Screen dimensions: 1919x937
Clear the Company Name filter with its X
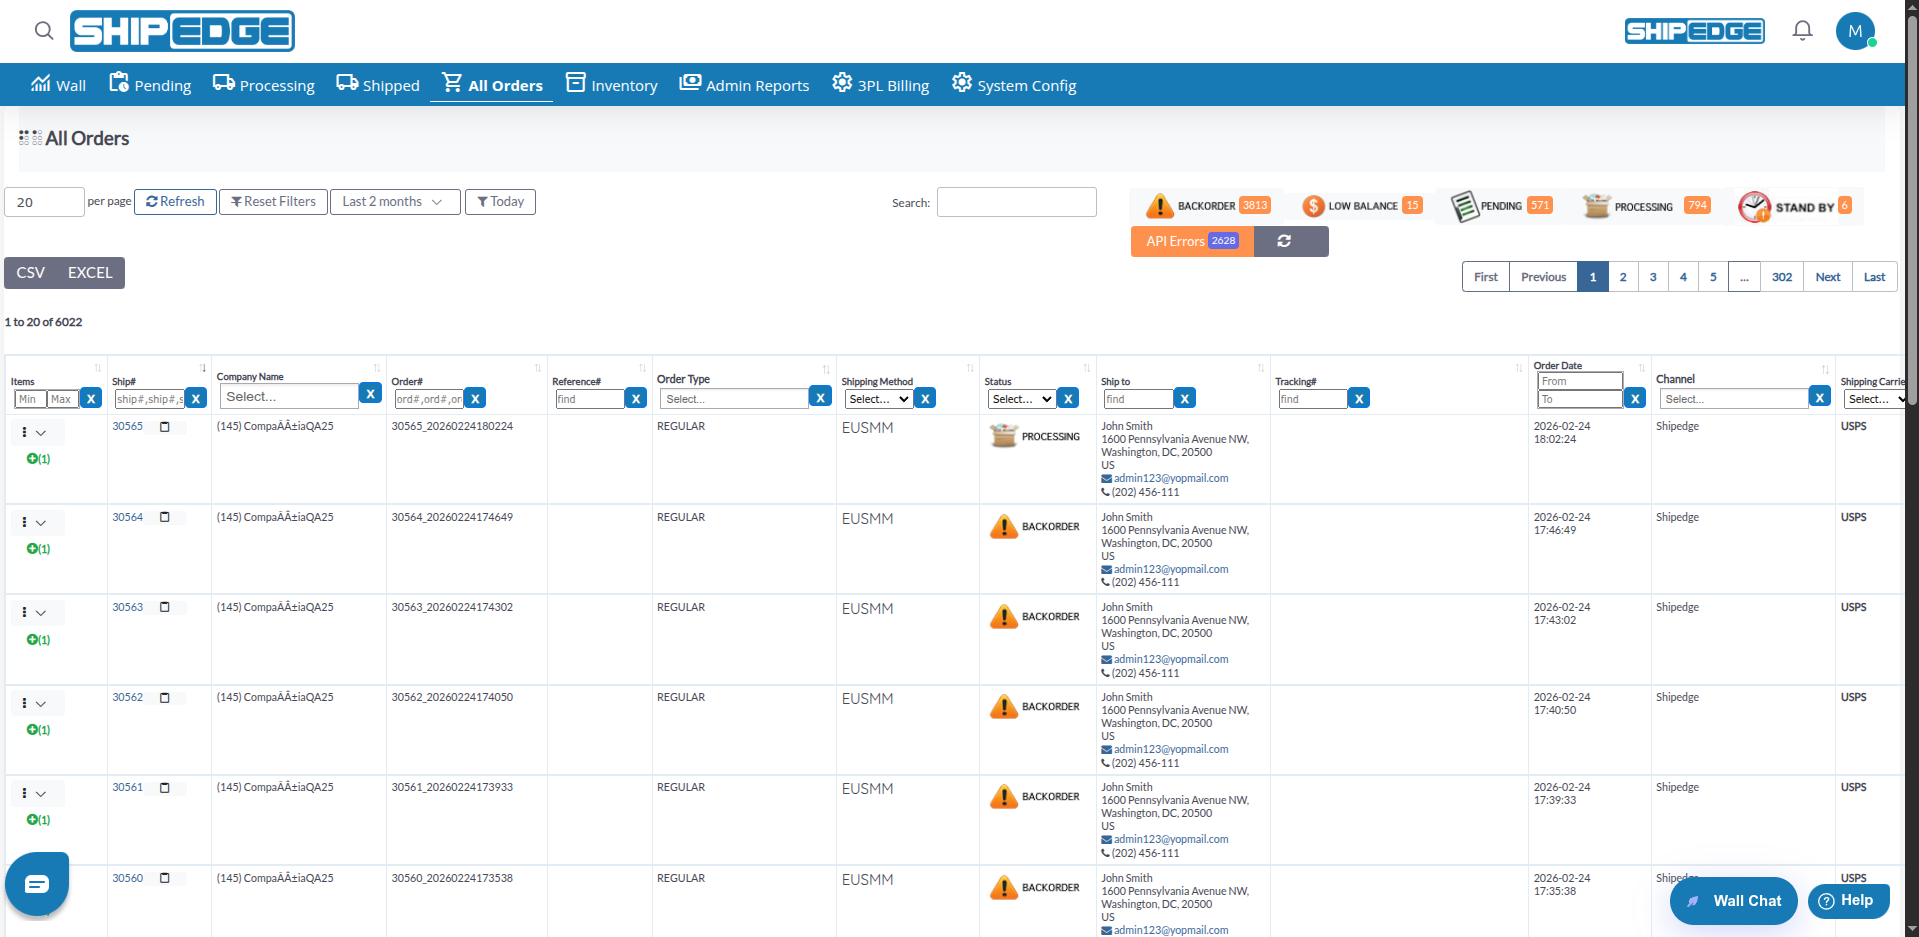[370, 394]
